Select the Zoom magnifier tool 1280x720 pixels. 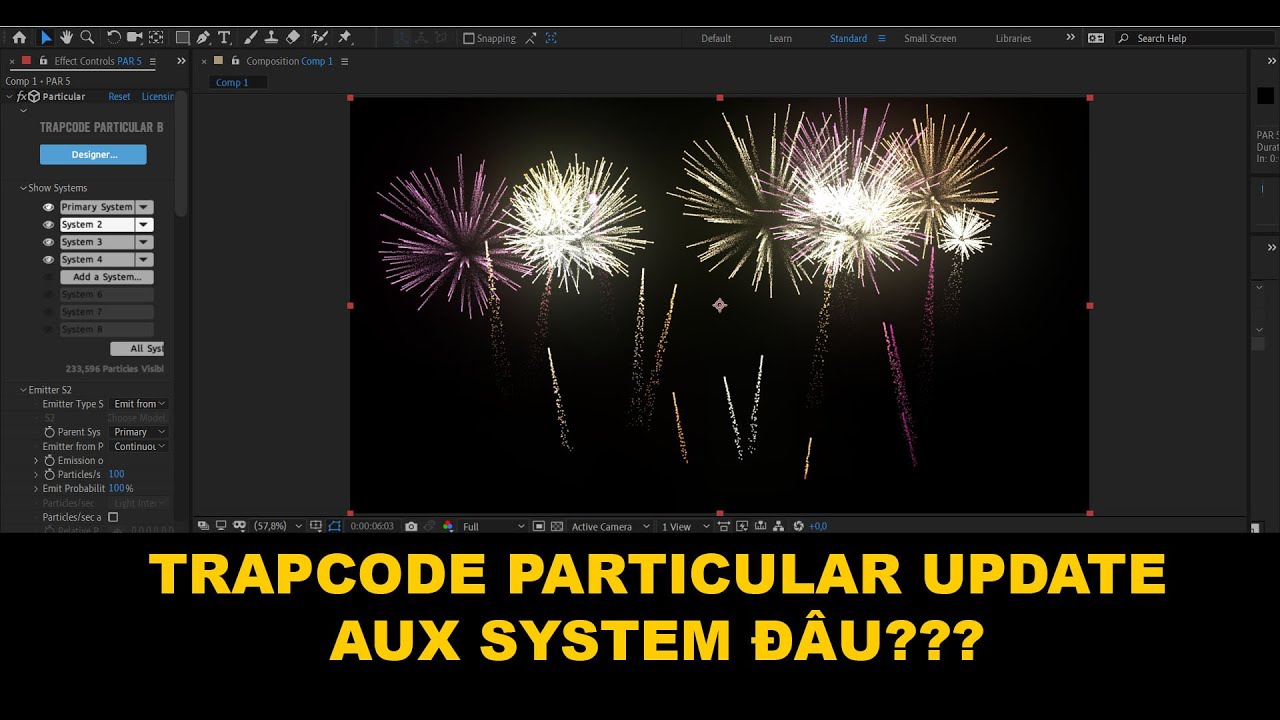pos(87,38)
